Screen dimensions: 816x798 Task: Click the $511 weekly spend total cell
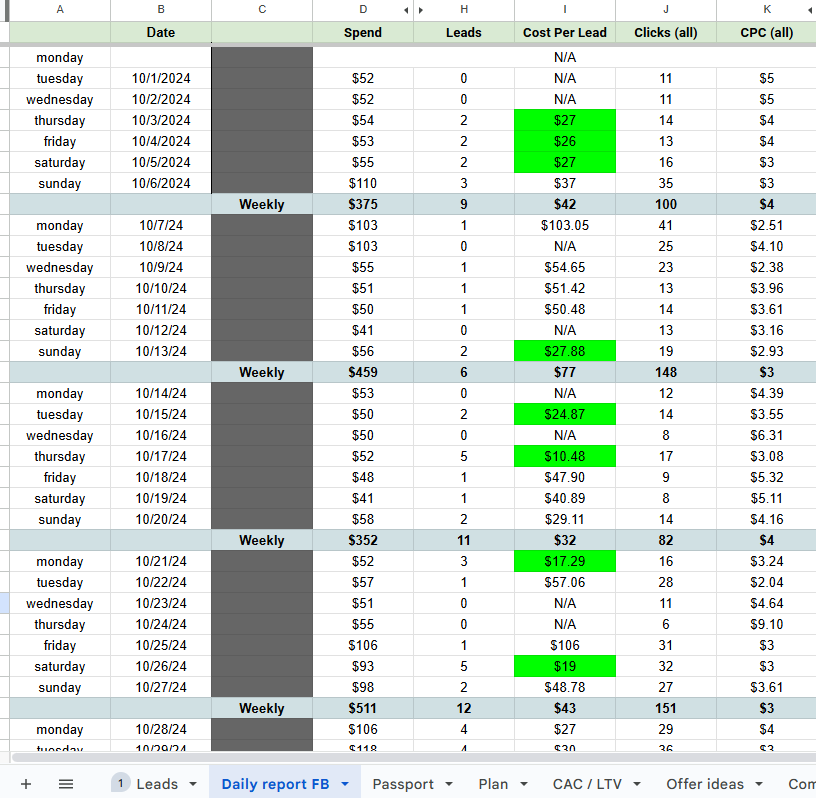[x=362, y=709]
